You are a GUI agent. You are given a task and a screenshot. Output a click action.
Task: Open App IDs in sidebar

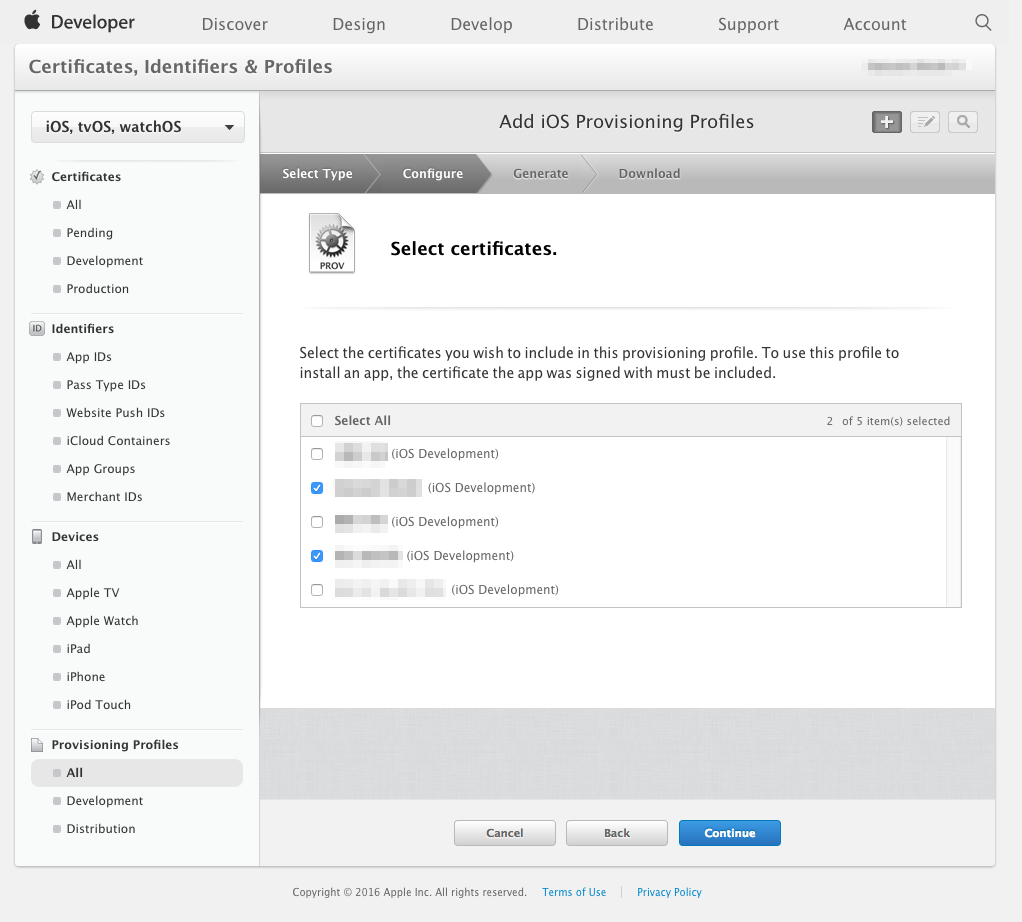point(89,356)
